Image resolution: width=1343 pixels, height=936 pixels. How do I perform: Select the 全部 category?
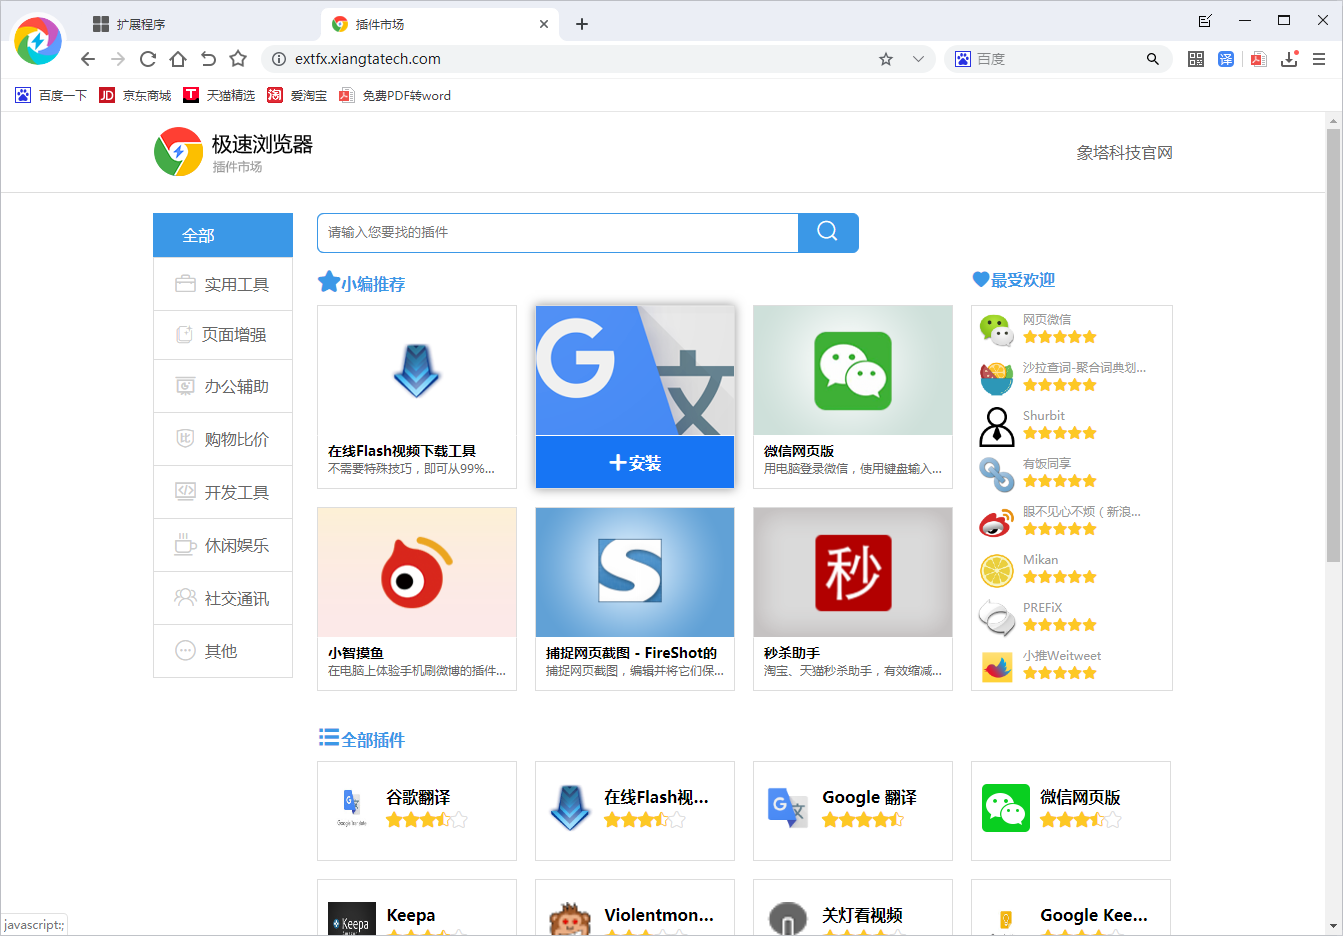click(223, 235)
